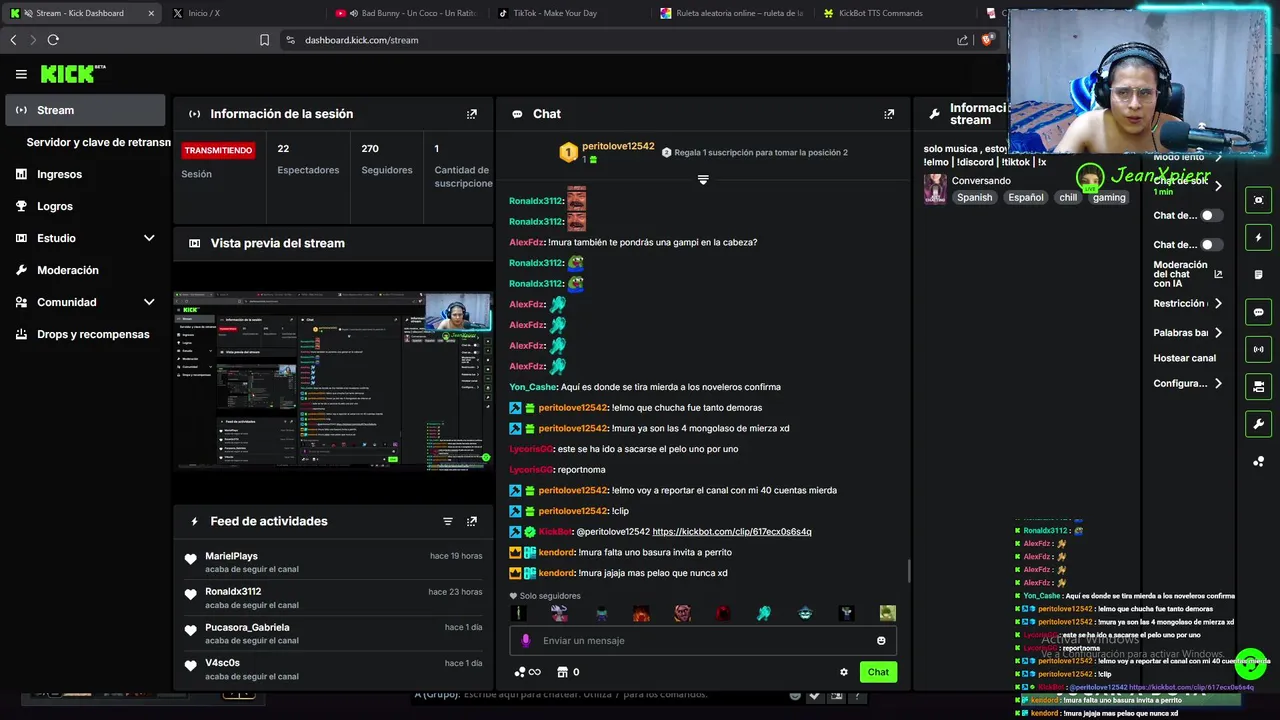Reload the browser page
Image resolution: width=1280 pixels, height=720 pixels.
click(x=53, y=40)
